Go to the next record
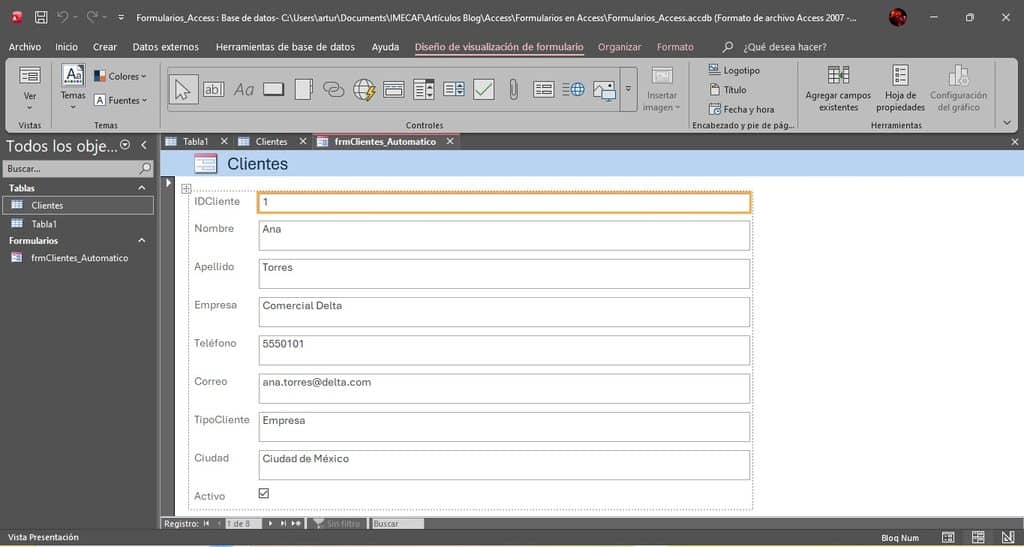This screenshot has height=547, width=1024. (x=270, y=524)
